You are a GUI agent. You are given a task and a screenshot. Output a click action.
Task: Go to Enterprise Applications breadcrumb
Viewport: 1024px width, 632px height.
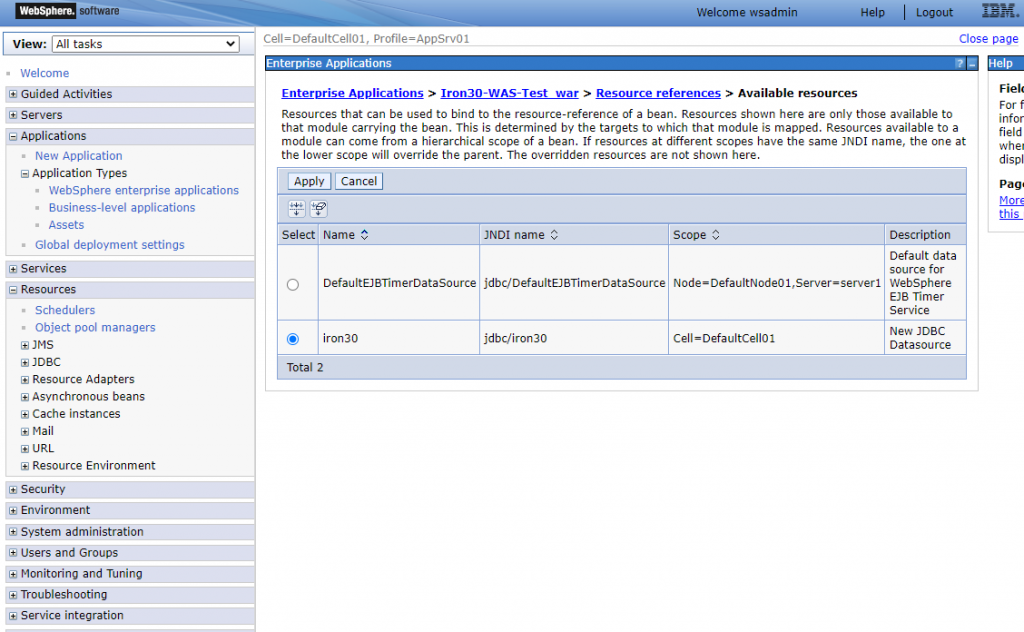click(x=353, y=93)
